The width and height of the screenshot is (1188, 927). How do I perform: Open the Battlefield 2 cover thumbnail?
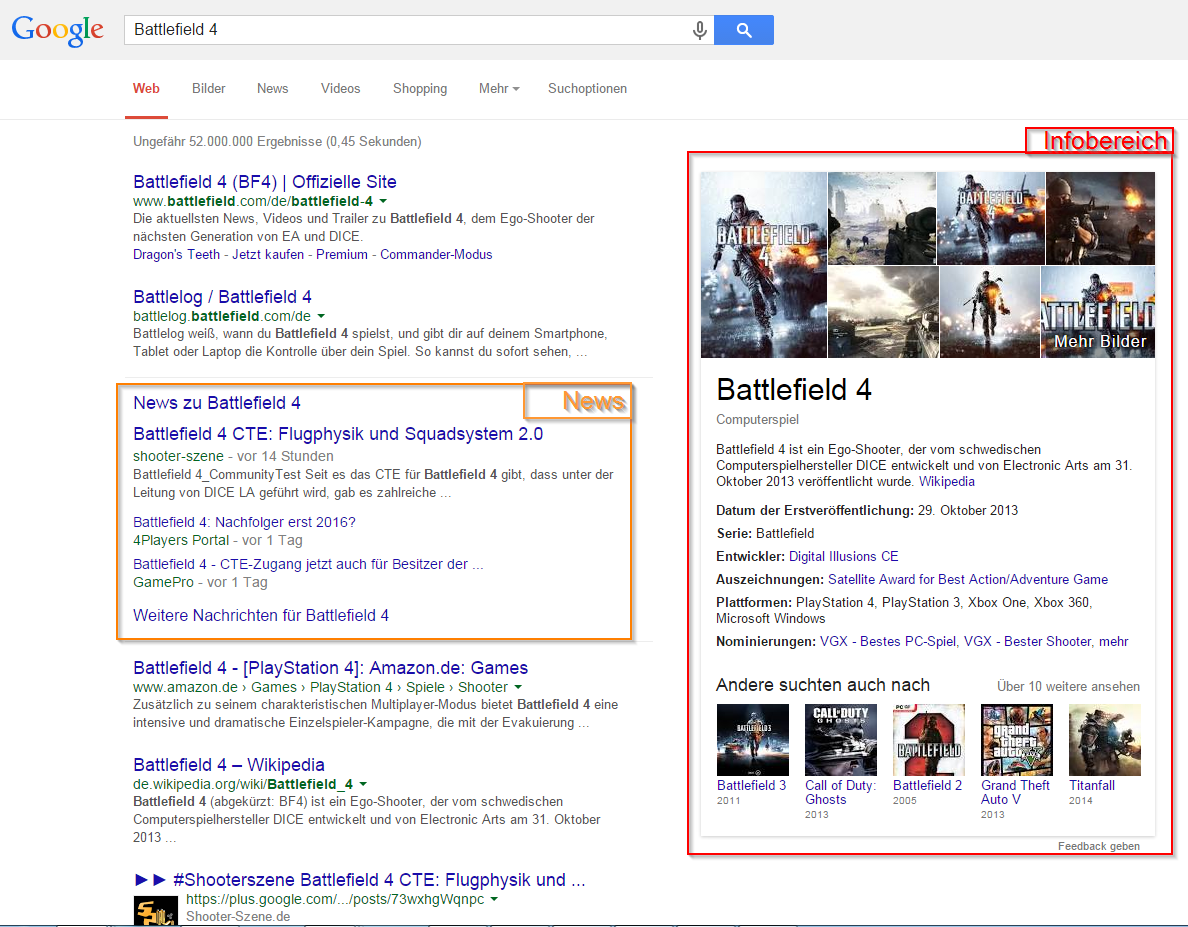[929, 740]
